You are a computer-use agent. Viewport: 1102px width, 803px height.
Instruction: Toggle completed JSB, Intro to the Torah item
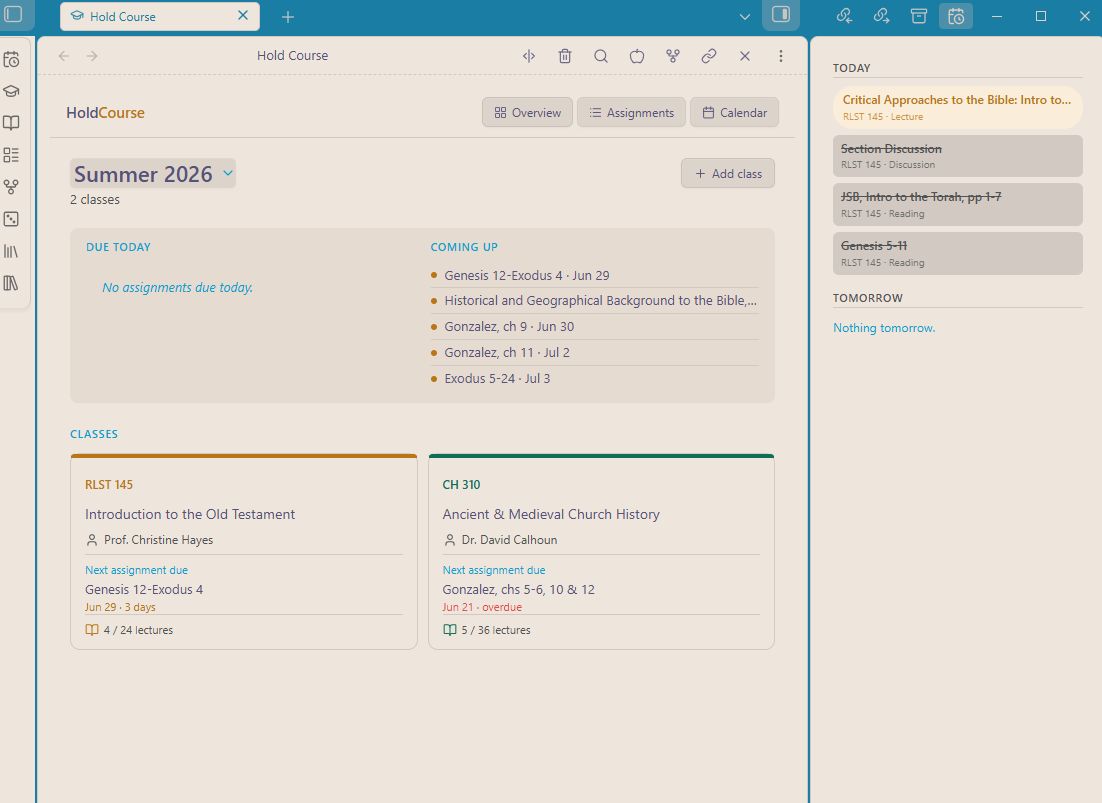957,204
